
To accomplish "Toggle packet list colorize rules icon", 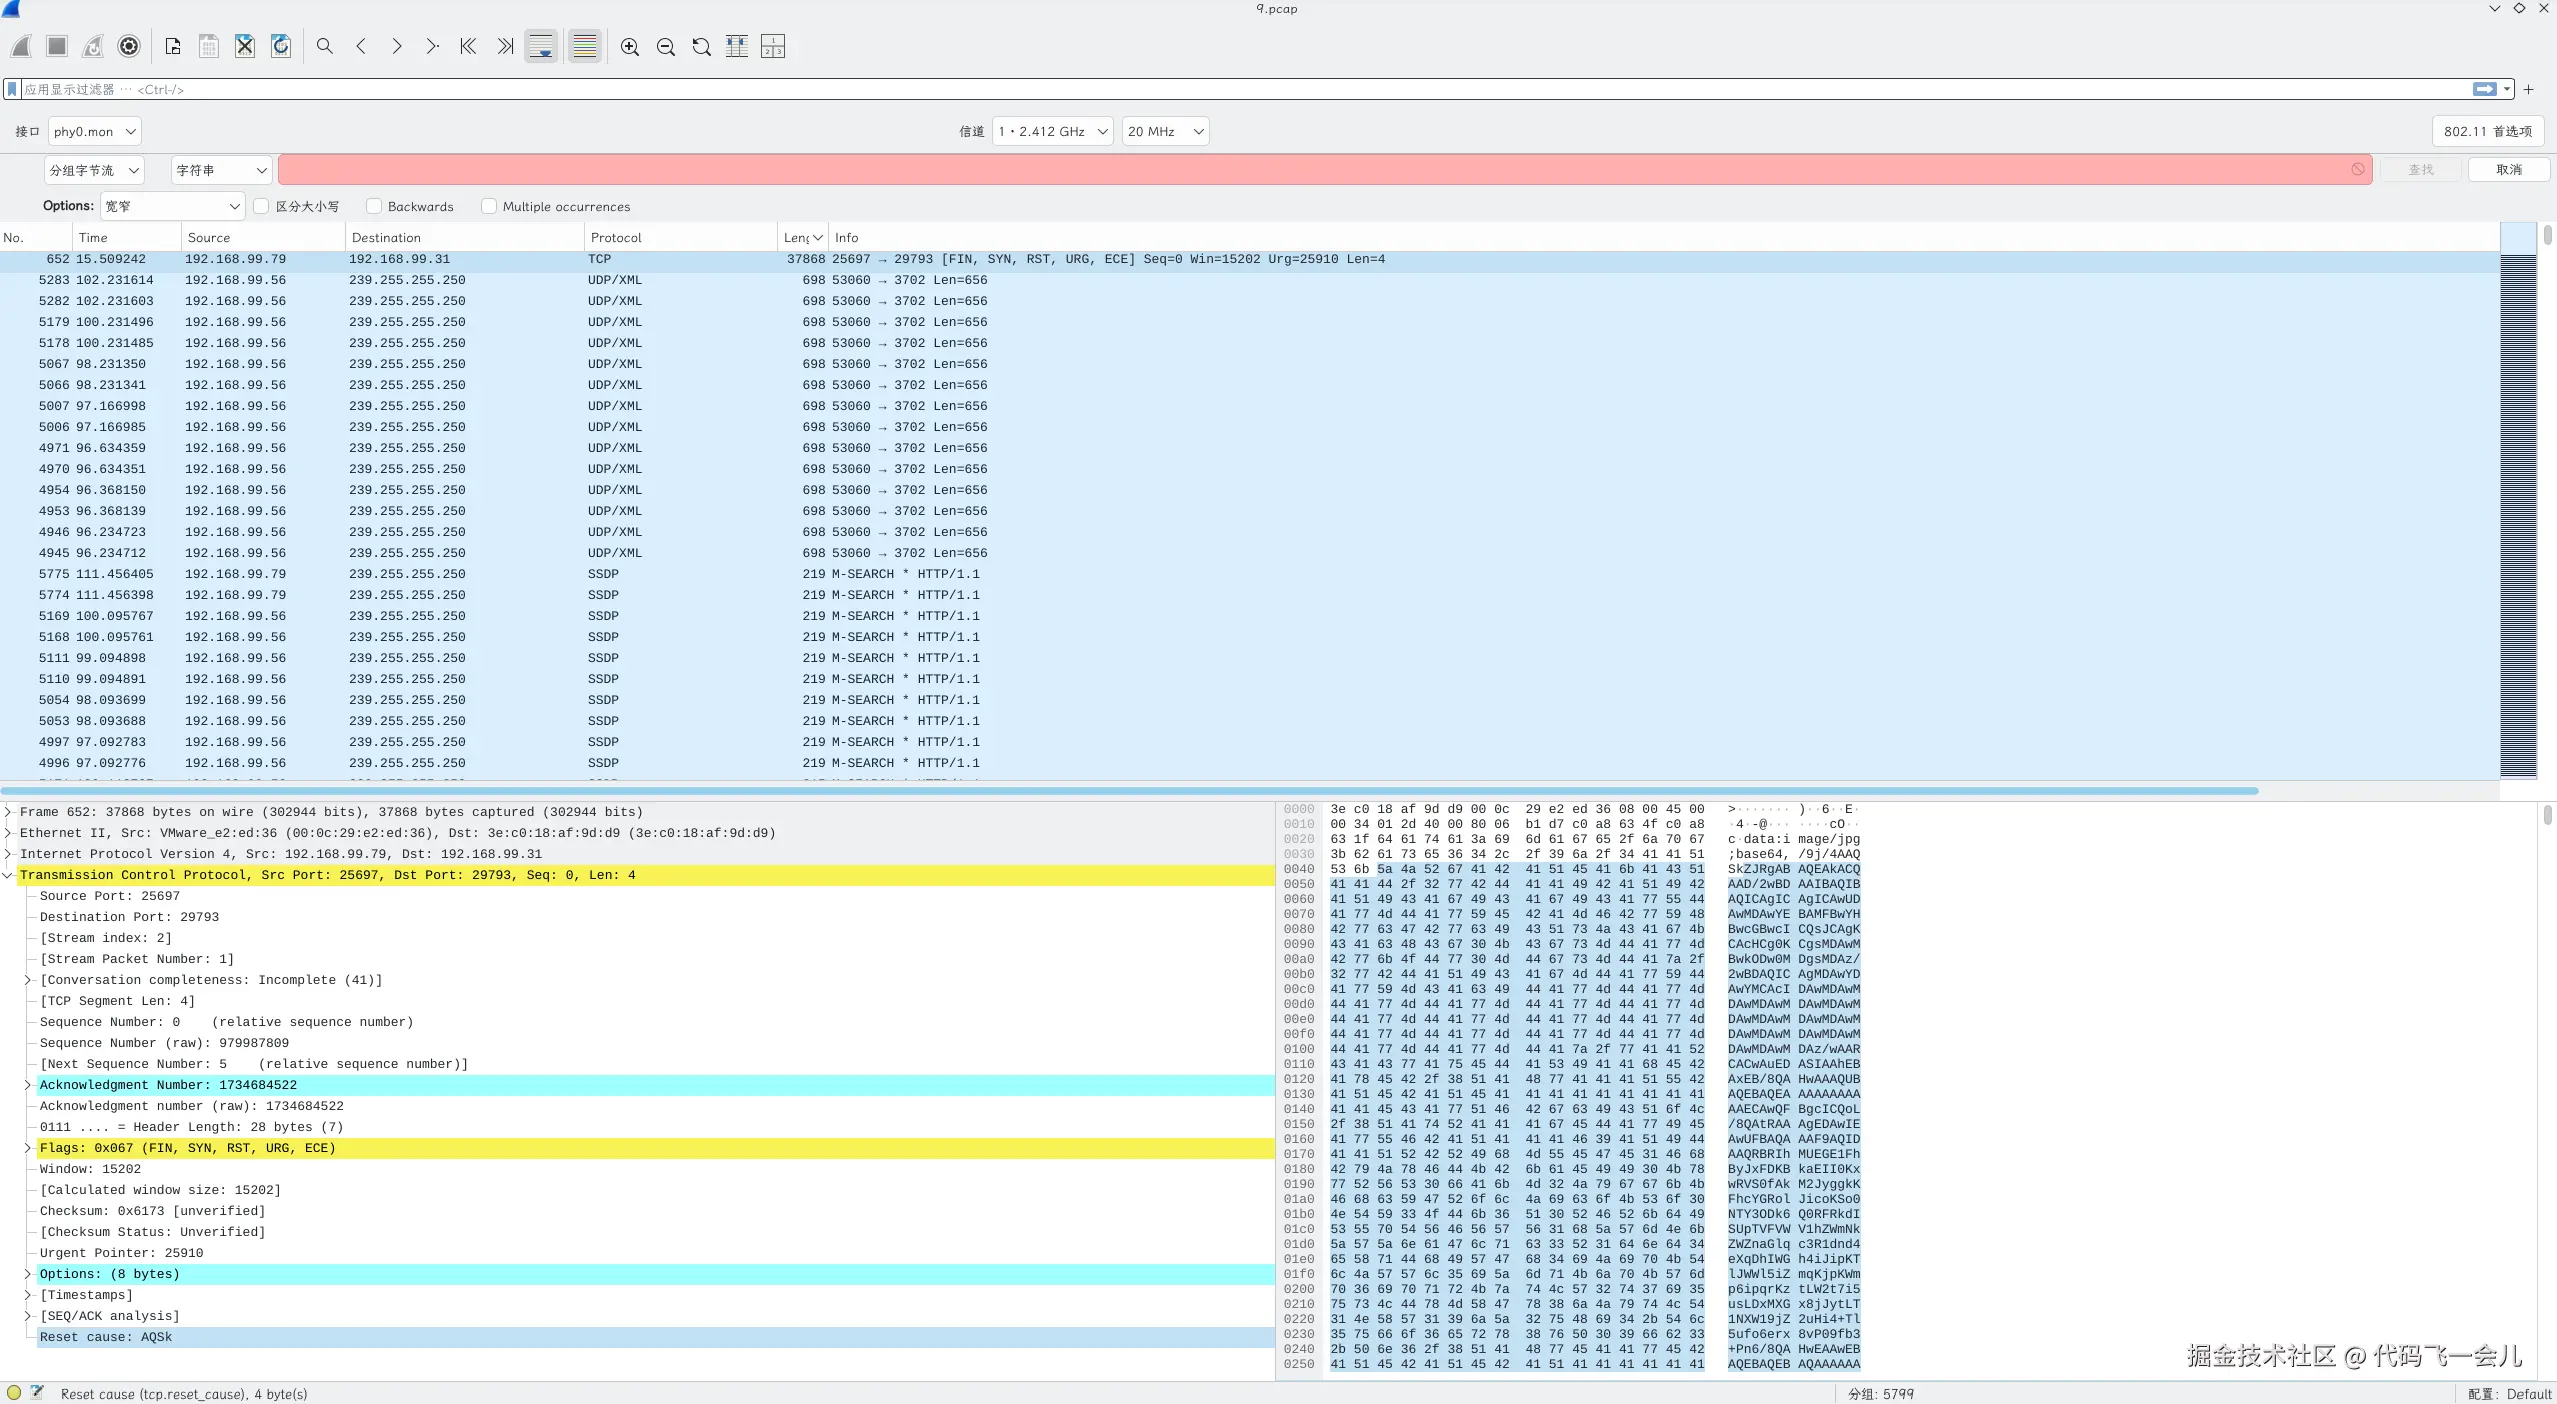I will (x=585, y=46).
